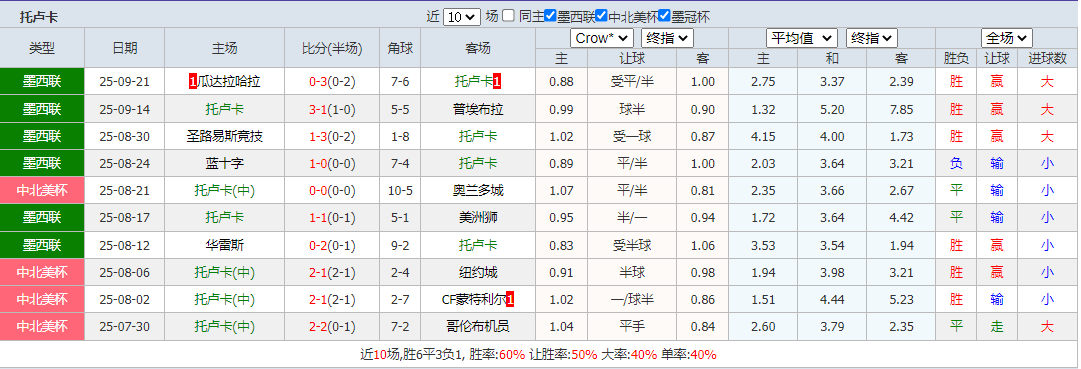Open the 全场 period dropdown
The image size is (1081, 369).
pos(1007,39)
